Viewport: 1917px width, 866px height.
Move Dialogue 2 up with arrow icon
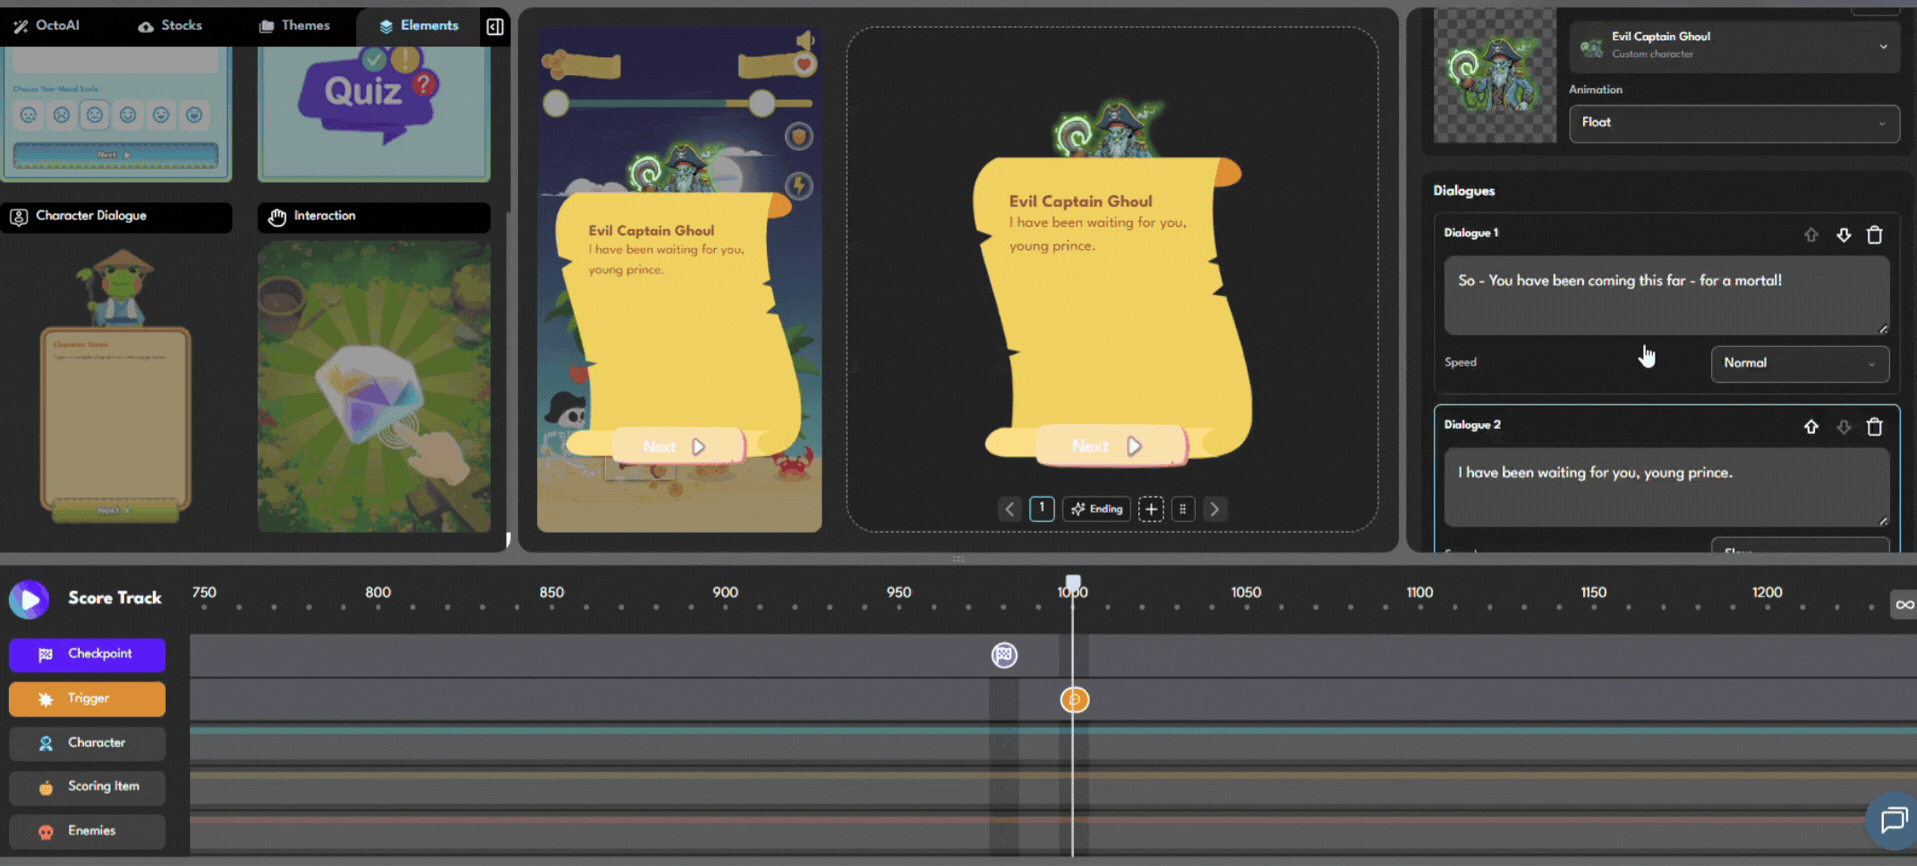1811,427
